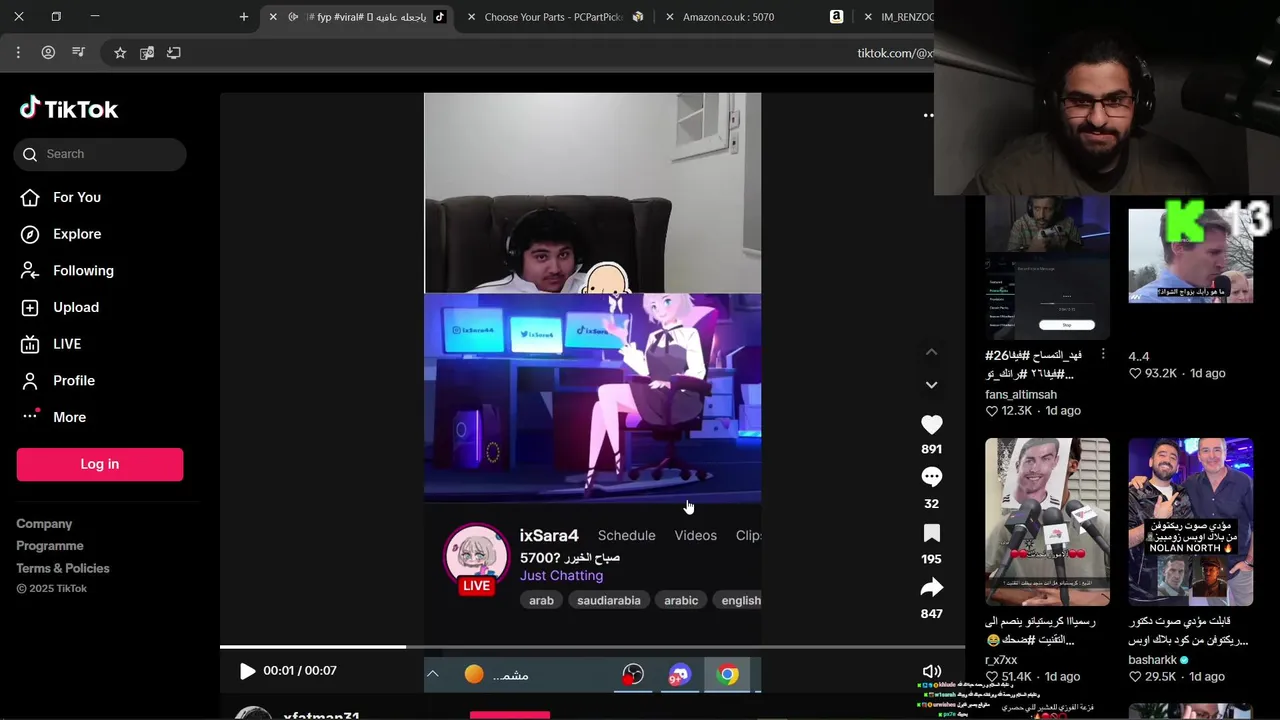Open the r_x7xx profile link
Image resolution: width=1280 pixels, height=720 pixels.
tap(1001, 660)
